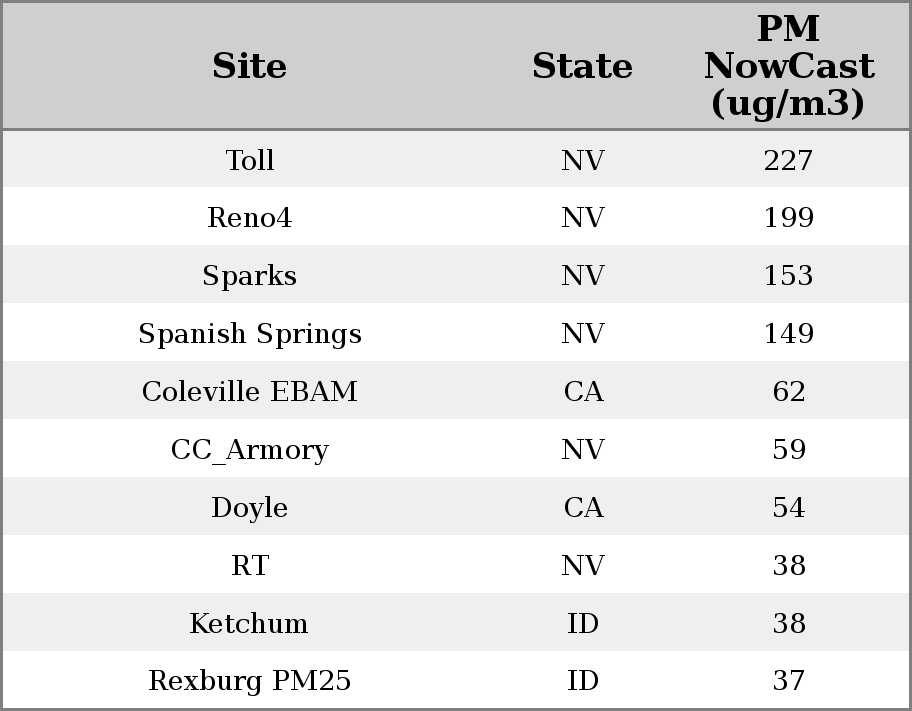Select the Spanish Springs row name

point(250,334)
